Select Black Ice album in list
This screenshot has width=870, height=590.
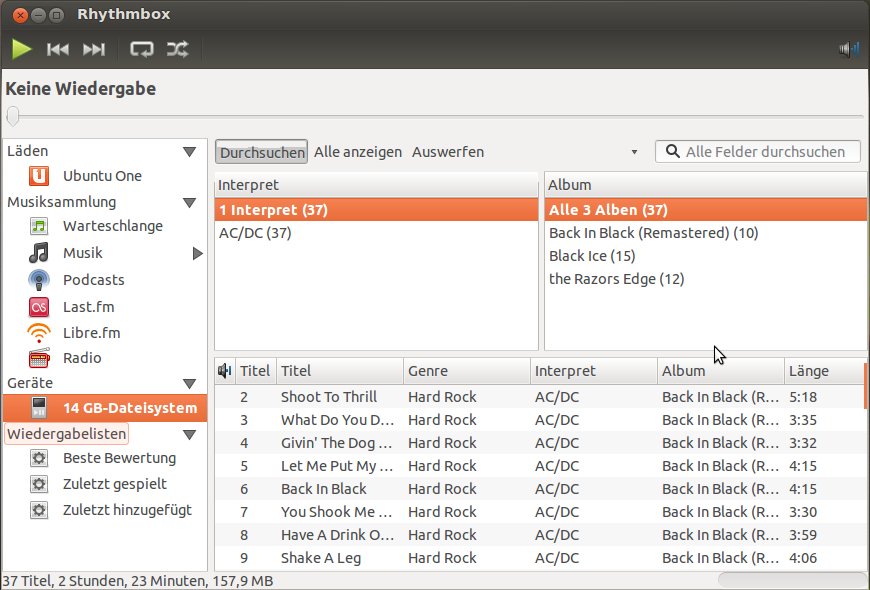592,256
